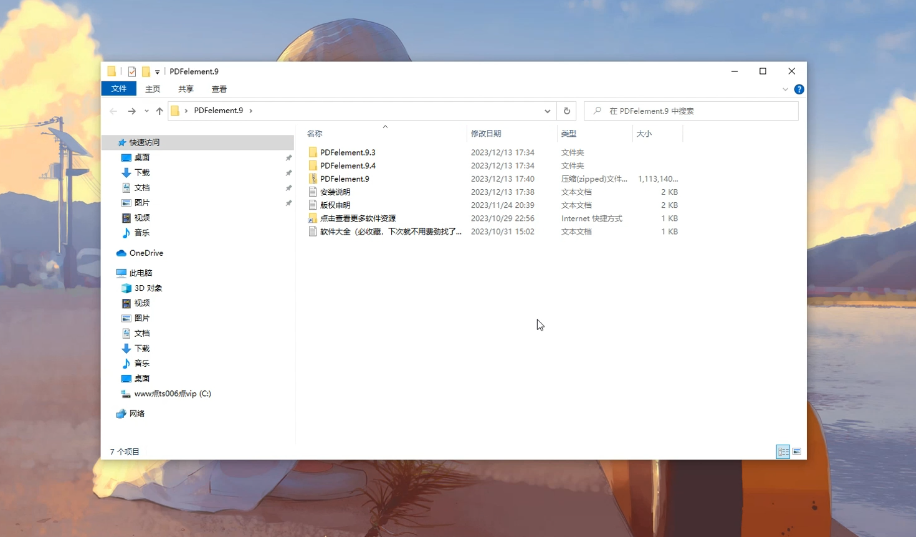The height and width of the screenshot is (537, 916).
Task: Open Customize Quick Access Toolbar dropdown
Action: point(157,72)
